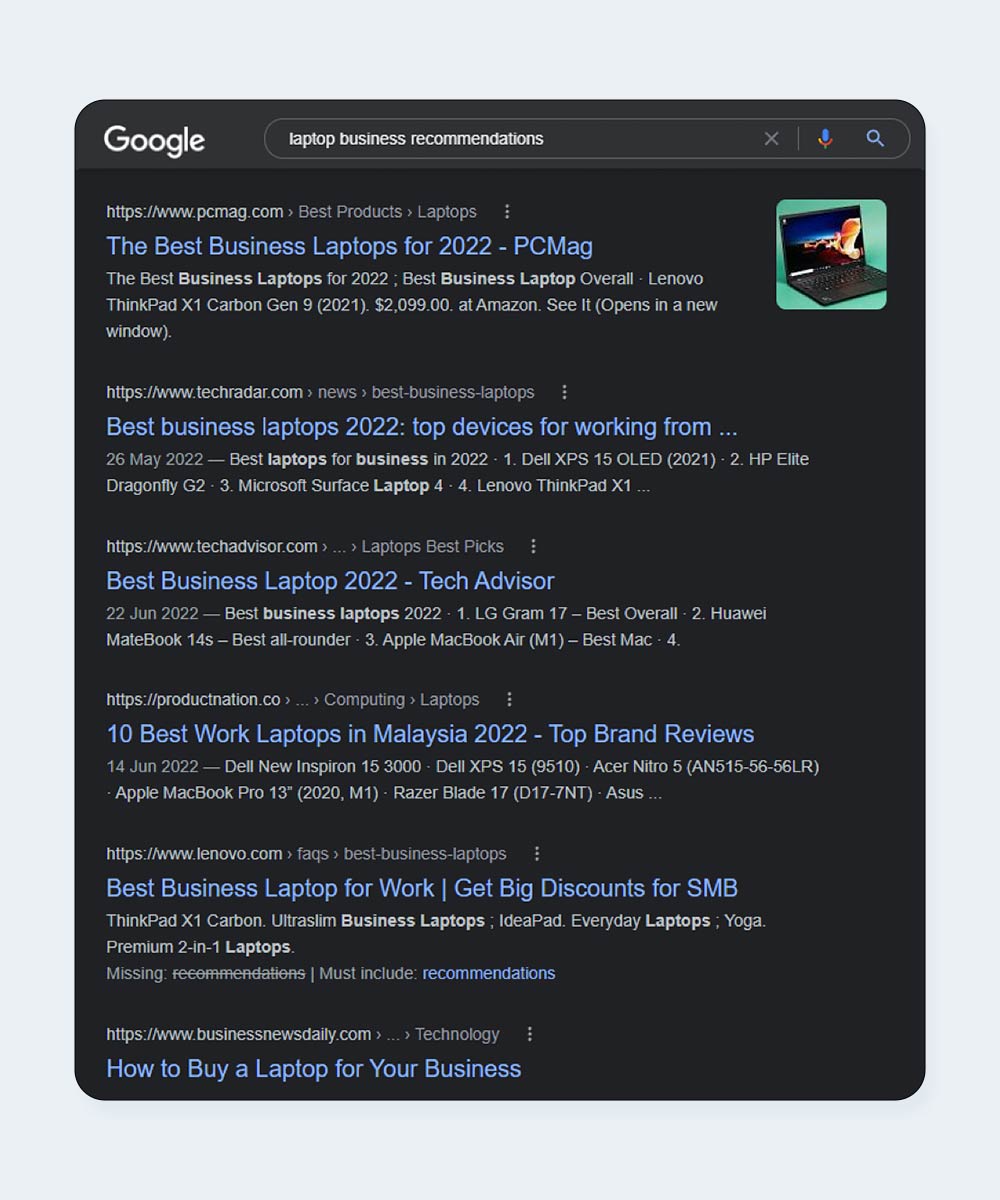Click the ThinkPad laptop thumbnail image

coord(831,254)
